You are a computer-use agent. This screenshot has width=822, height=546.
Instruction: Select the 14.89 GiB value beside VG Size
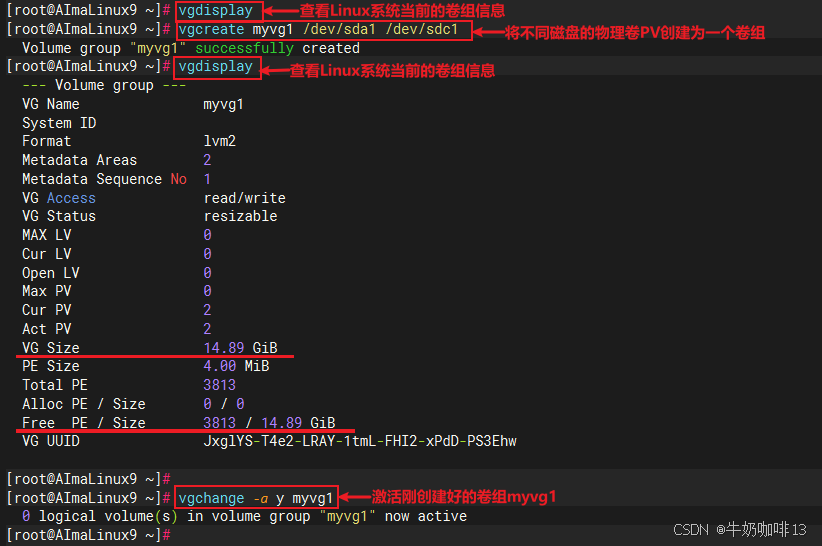240,348
